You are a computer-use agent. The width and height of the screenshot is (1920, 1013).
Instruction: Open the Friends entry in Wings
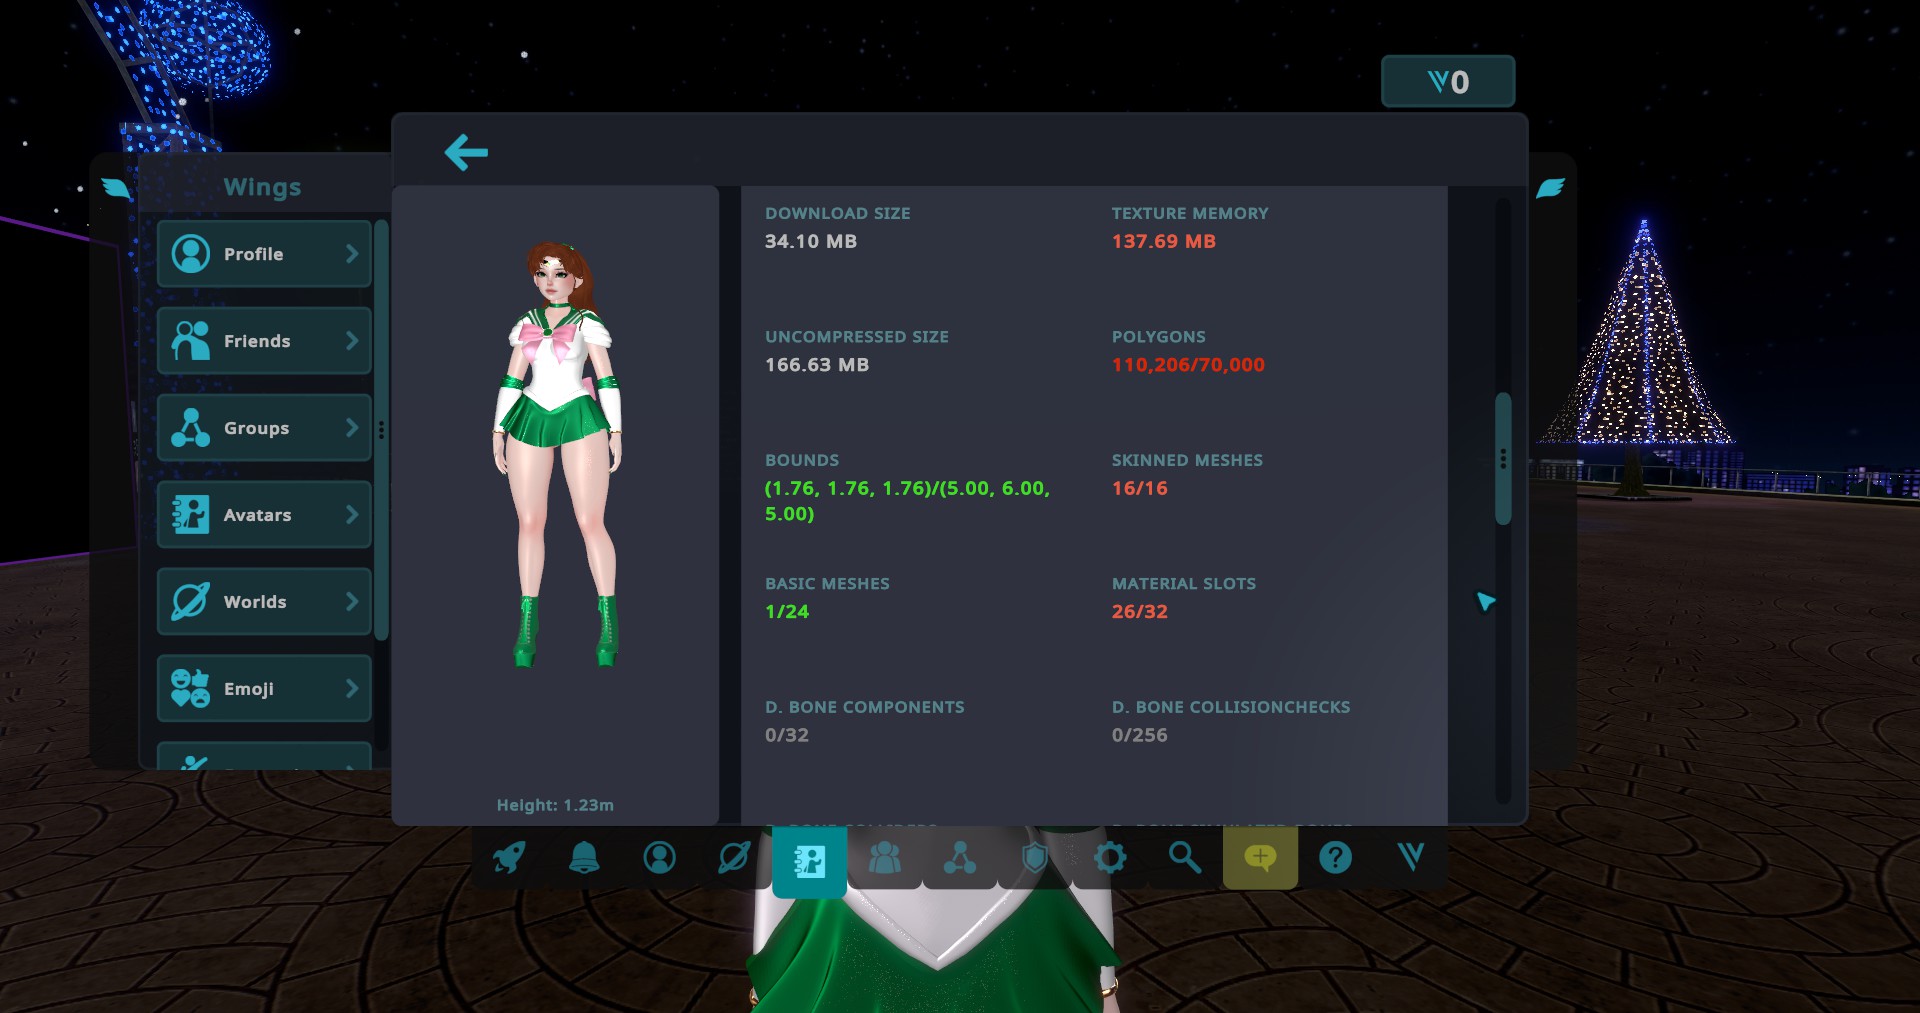click(264, 341)
